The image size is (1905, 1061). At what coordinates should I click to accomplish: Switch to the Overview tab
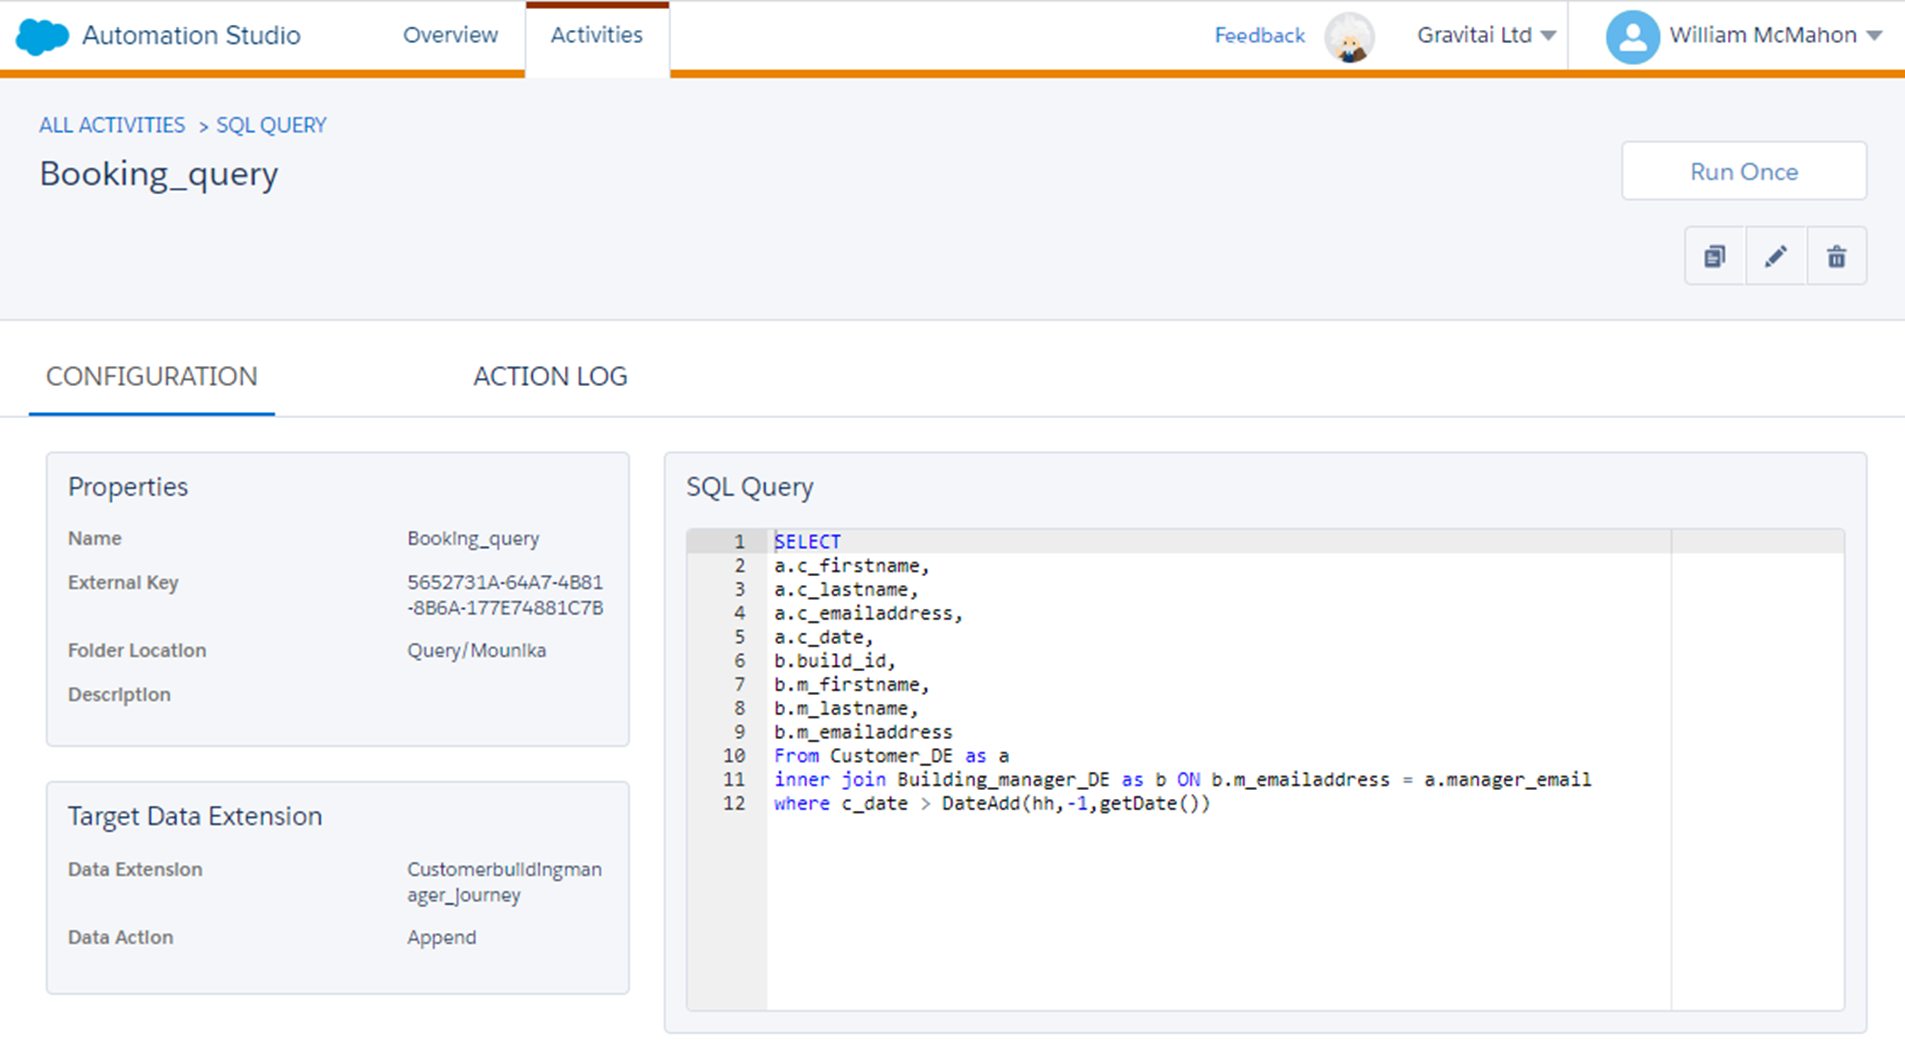pyautogui.click(x=450, y=35)
